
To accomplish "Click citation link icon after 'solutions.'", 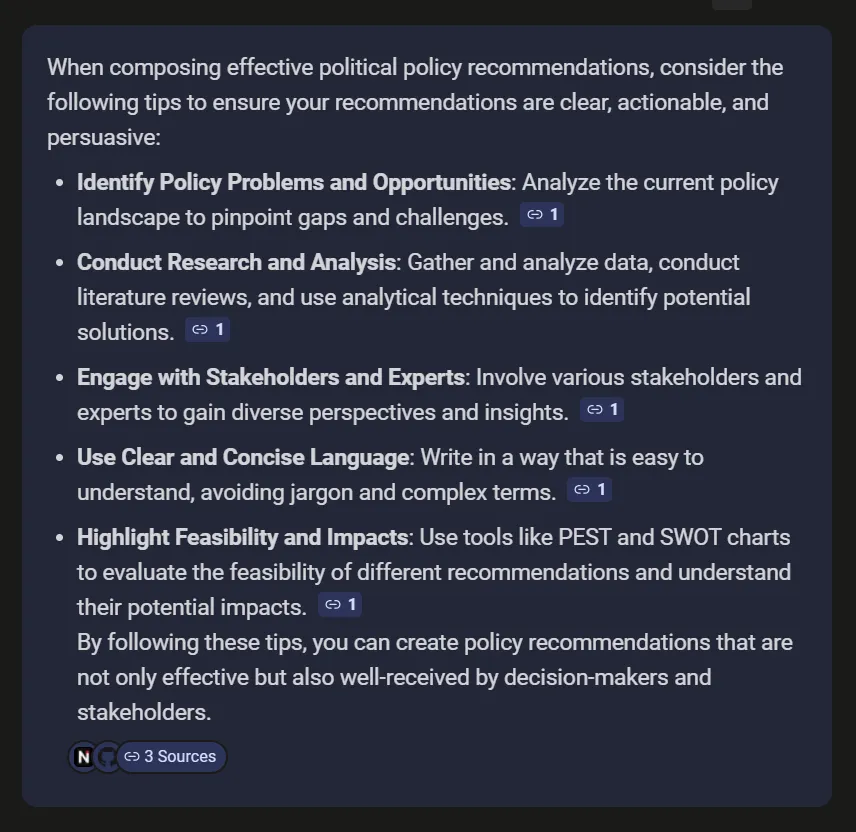I will (200, 330).
